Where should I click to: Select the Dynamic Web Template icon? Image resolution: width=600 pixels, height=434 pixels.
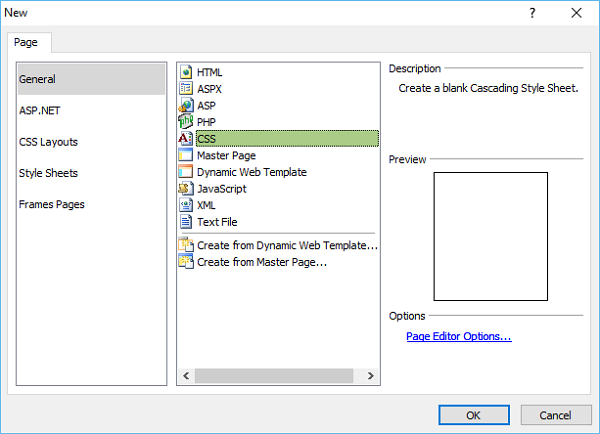pos(186,172)
